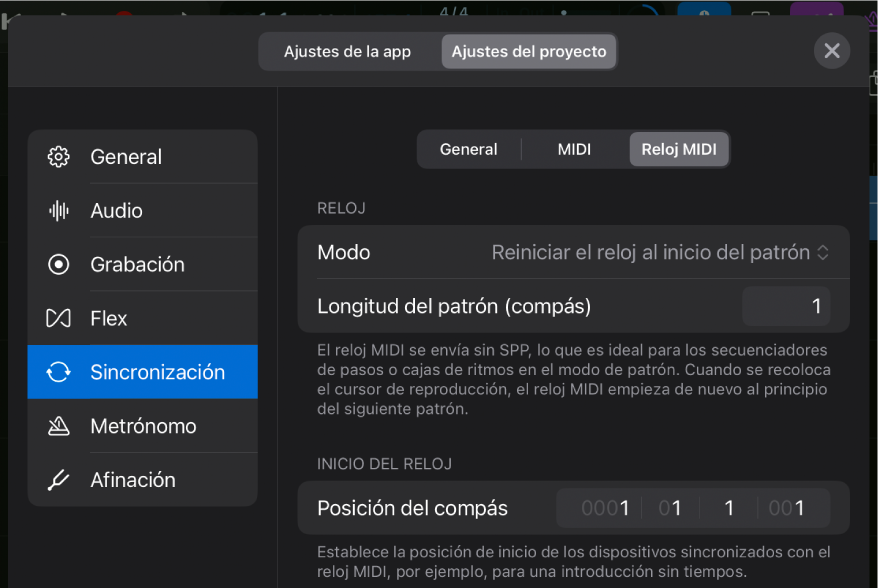Viewport: 878px width, 588px height.
Task: Select the Reloj MIDI tab
Action: (678, 148)
